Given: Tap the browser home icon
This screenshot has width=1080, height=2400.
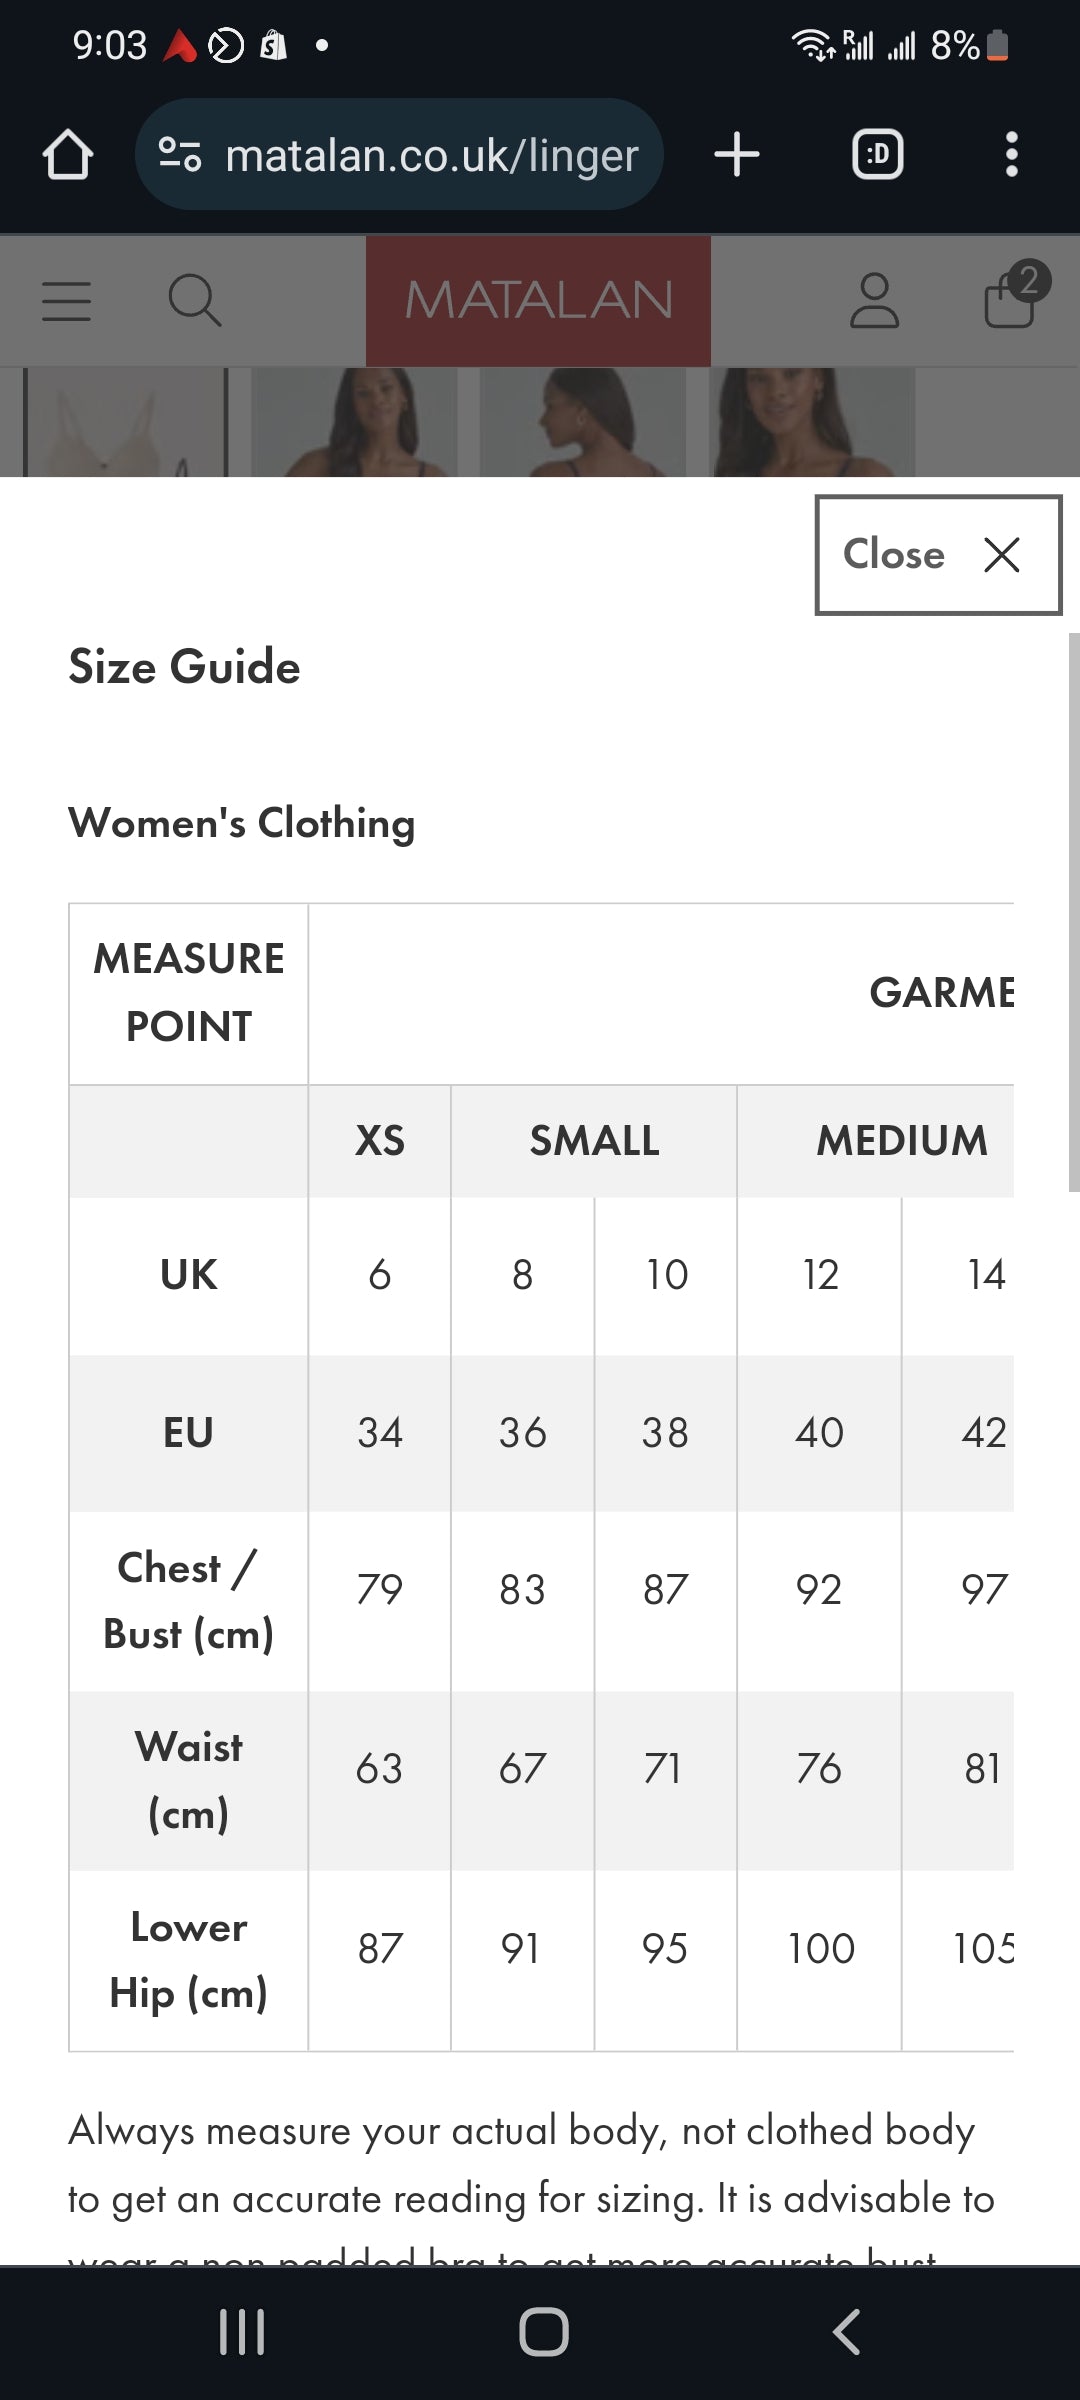Looking at the screenshot, I should coord(68,155).
